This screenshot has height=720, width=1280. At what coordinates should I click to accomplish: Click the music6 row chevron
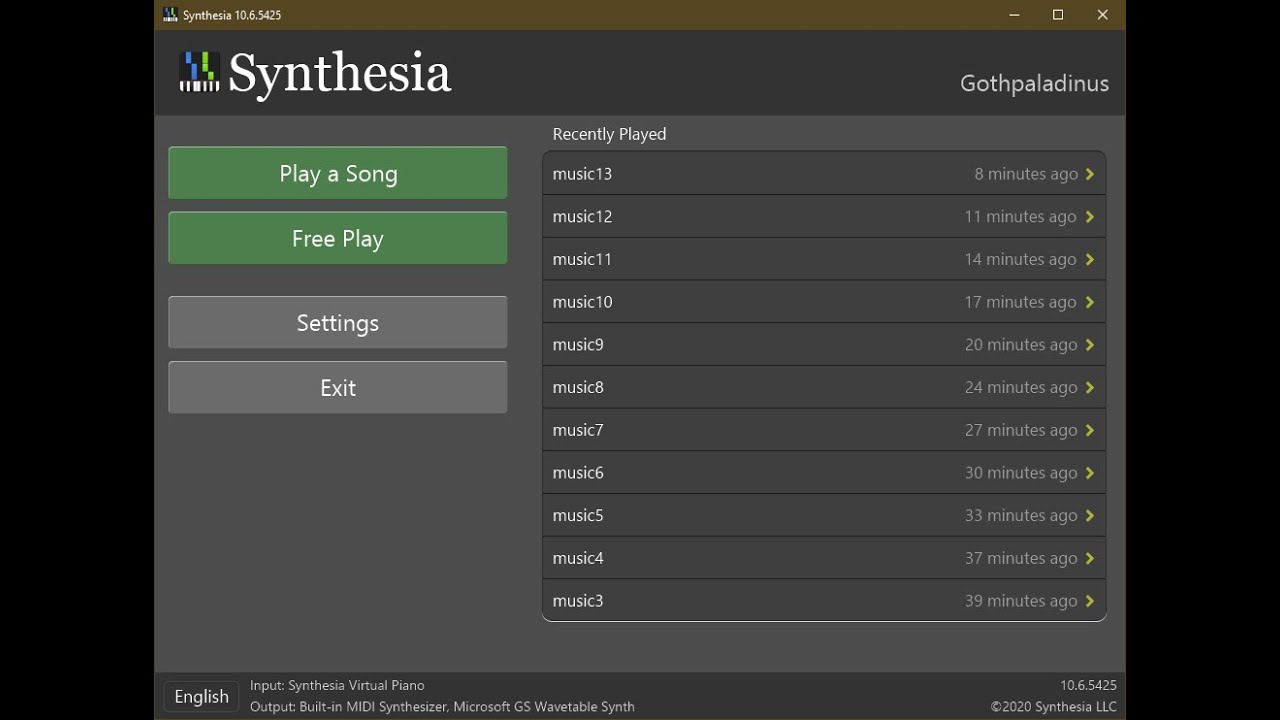click(x=1090, y=473)
